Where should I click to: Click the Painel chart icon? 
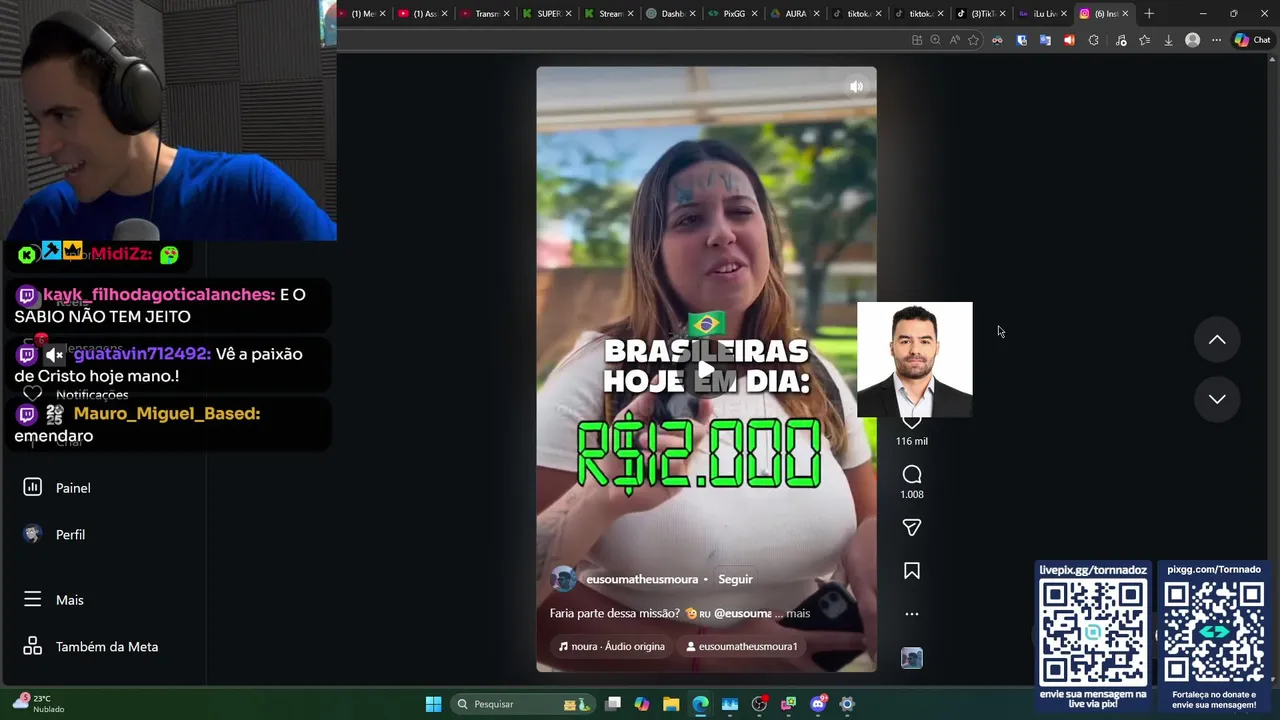coord(33,487)
